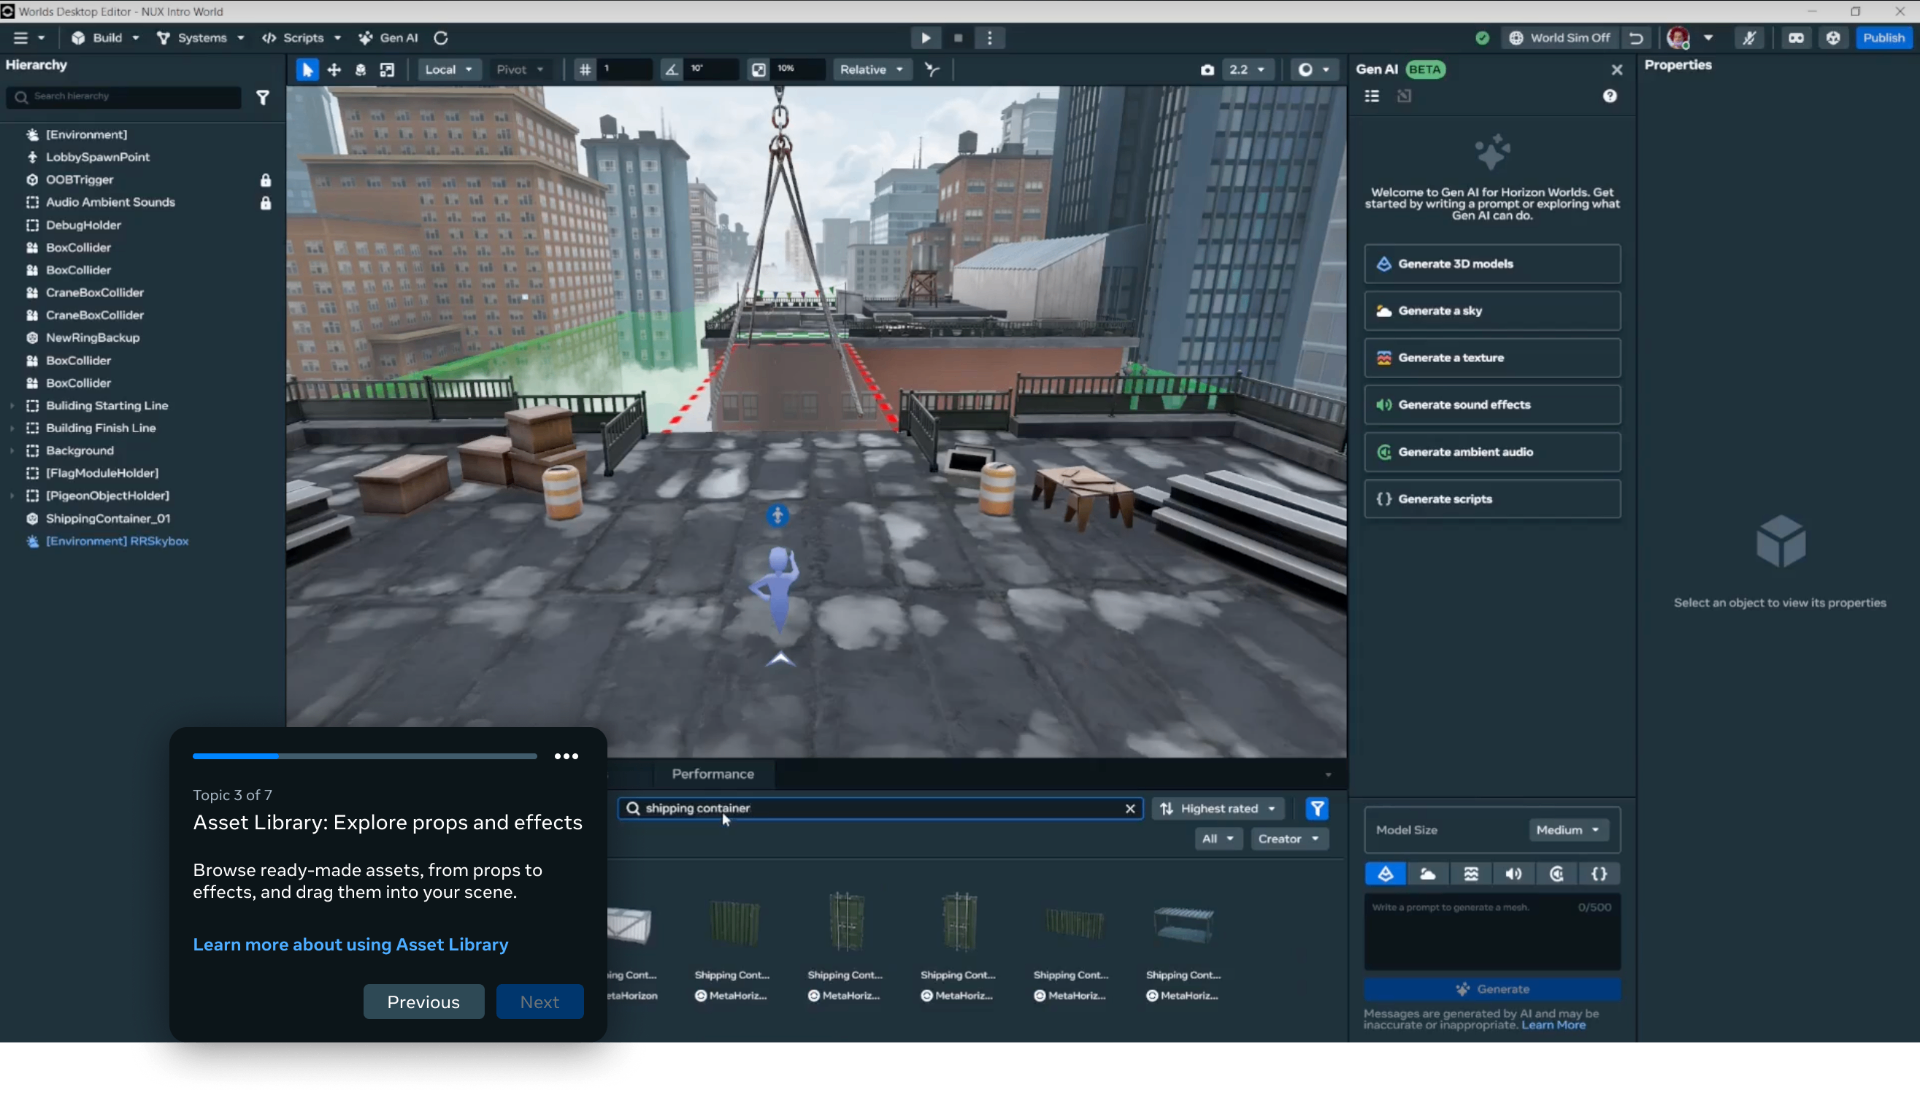Choose Generate sound effects

pyautogui.click(x=1492, y=405)
